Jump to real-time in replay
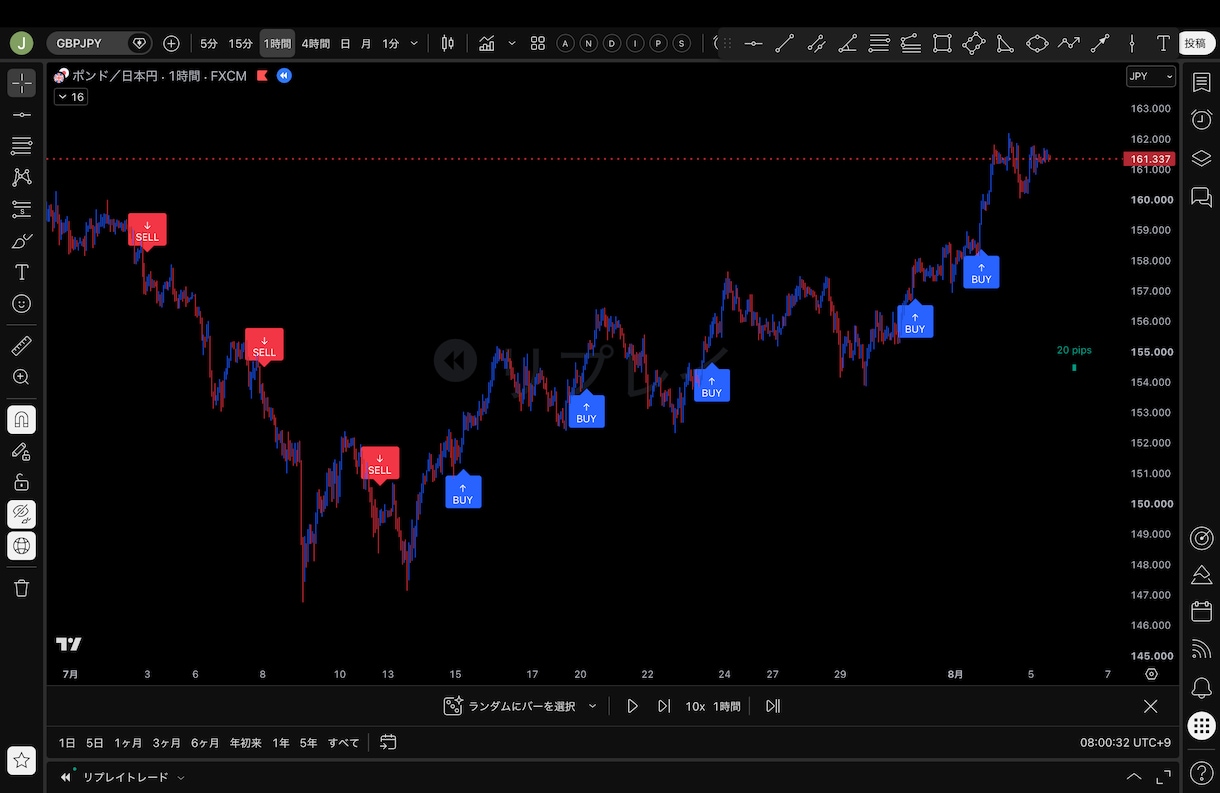The image size is (1220, 793). point(773,706)
